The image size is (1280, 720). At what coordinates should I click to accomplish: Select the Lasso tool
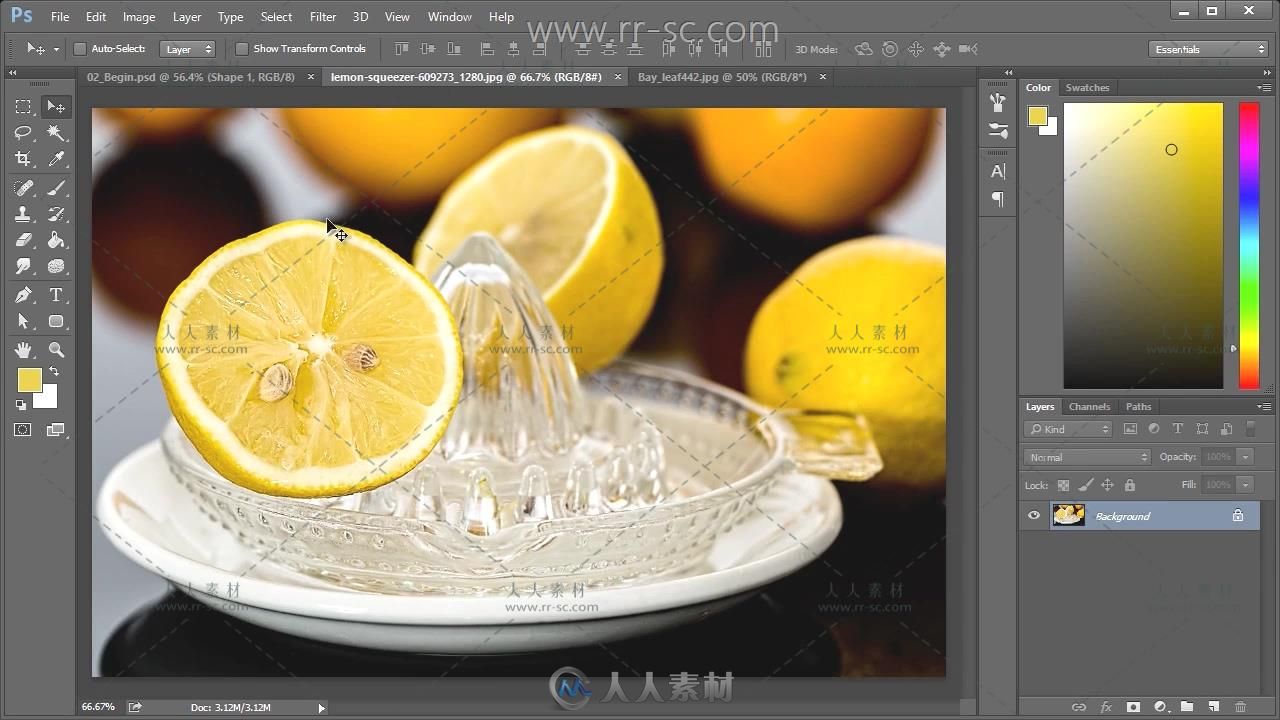tap(23, 132)
